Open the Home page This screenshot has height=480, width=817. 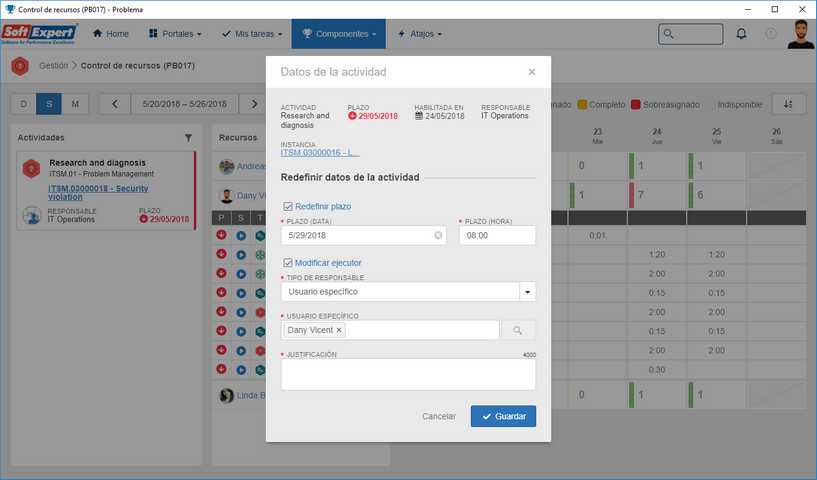click(x=110, y=34)
